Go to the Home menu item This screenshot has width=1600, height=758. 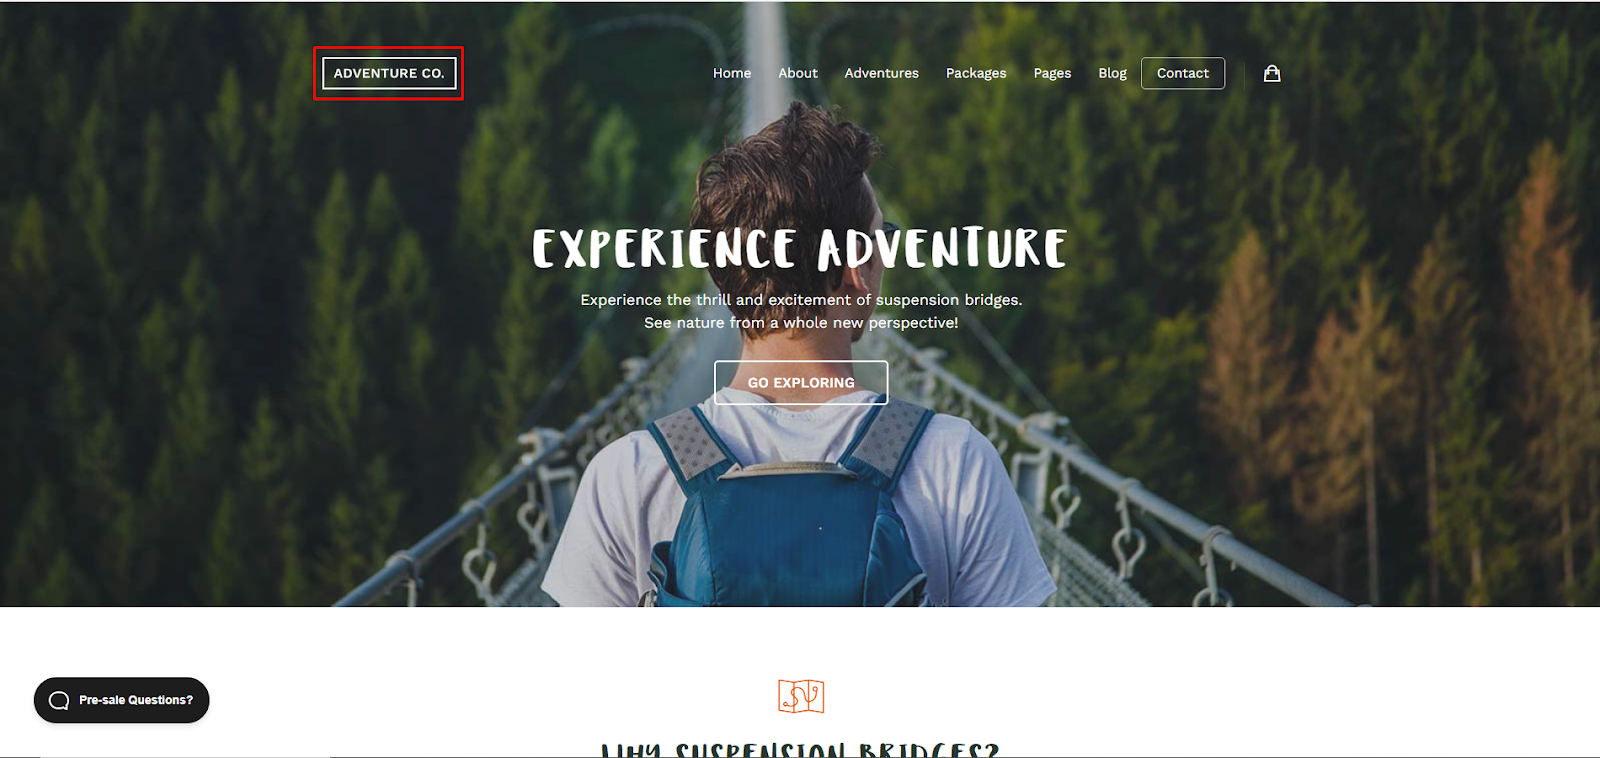click(732, 73)
